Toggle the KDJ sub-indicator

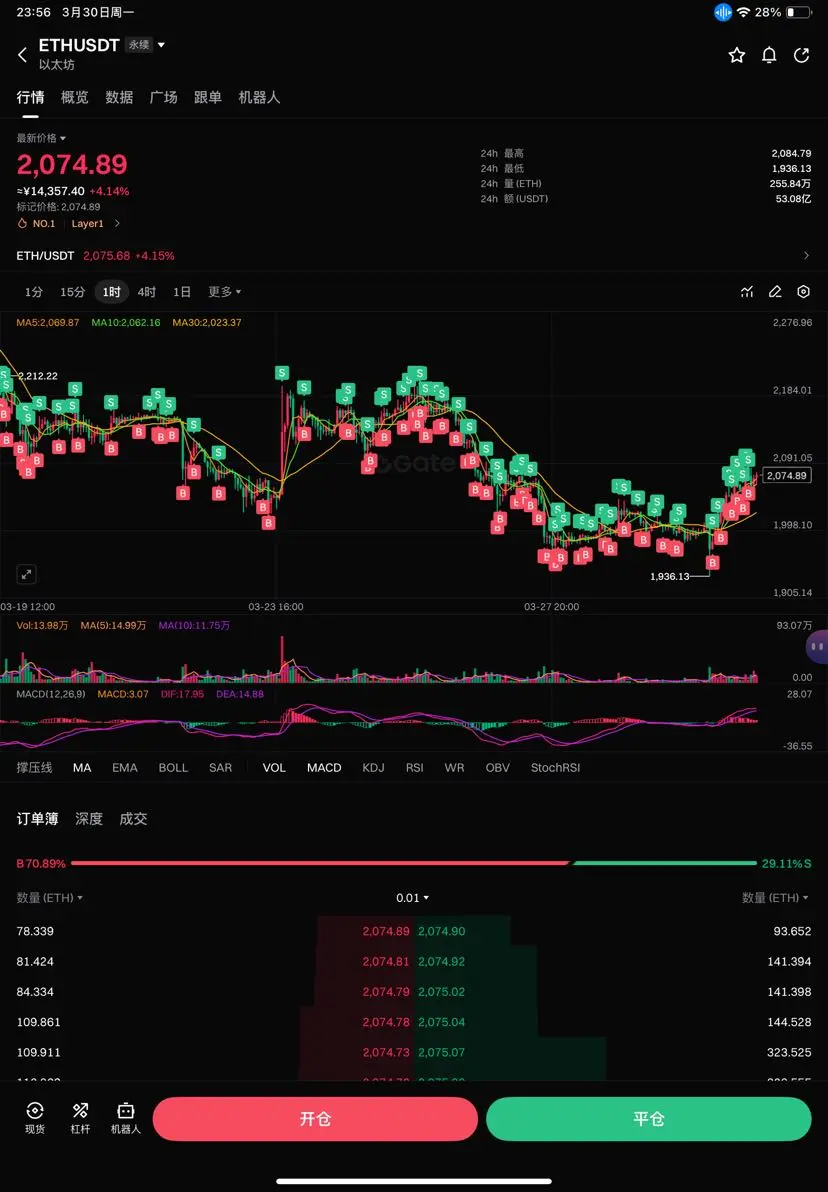click(373, 768)
